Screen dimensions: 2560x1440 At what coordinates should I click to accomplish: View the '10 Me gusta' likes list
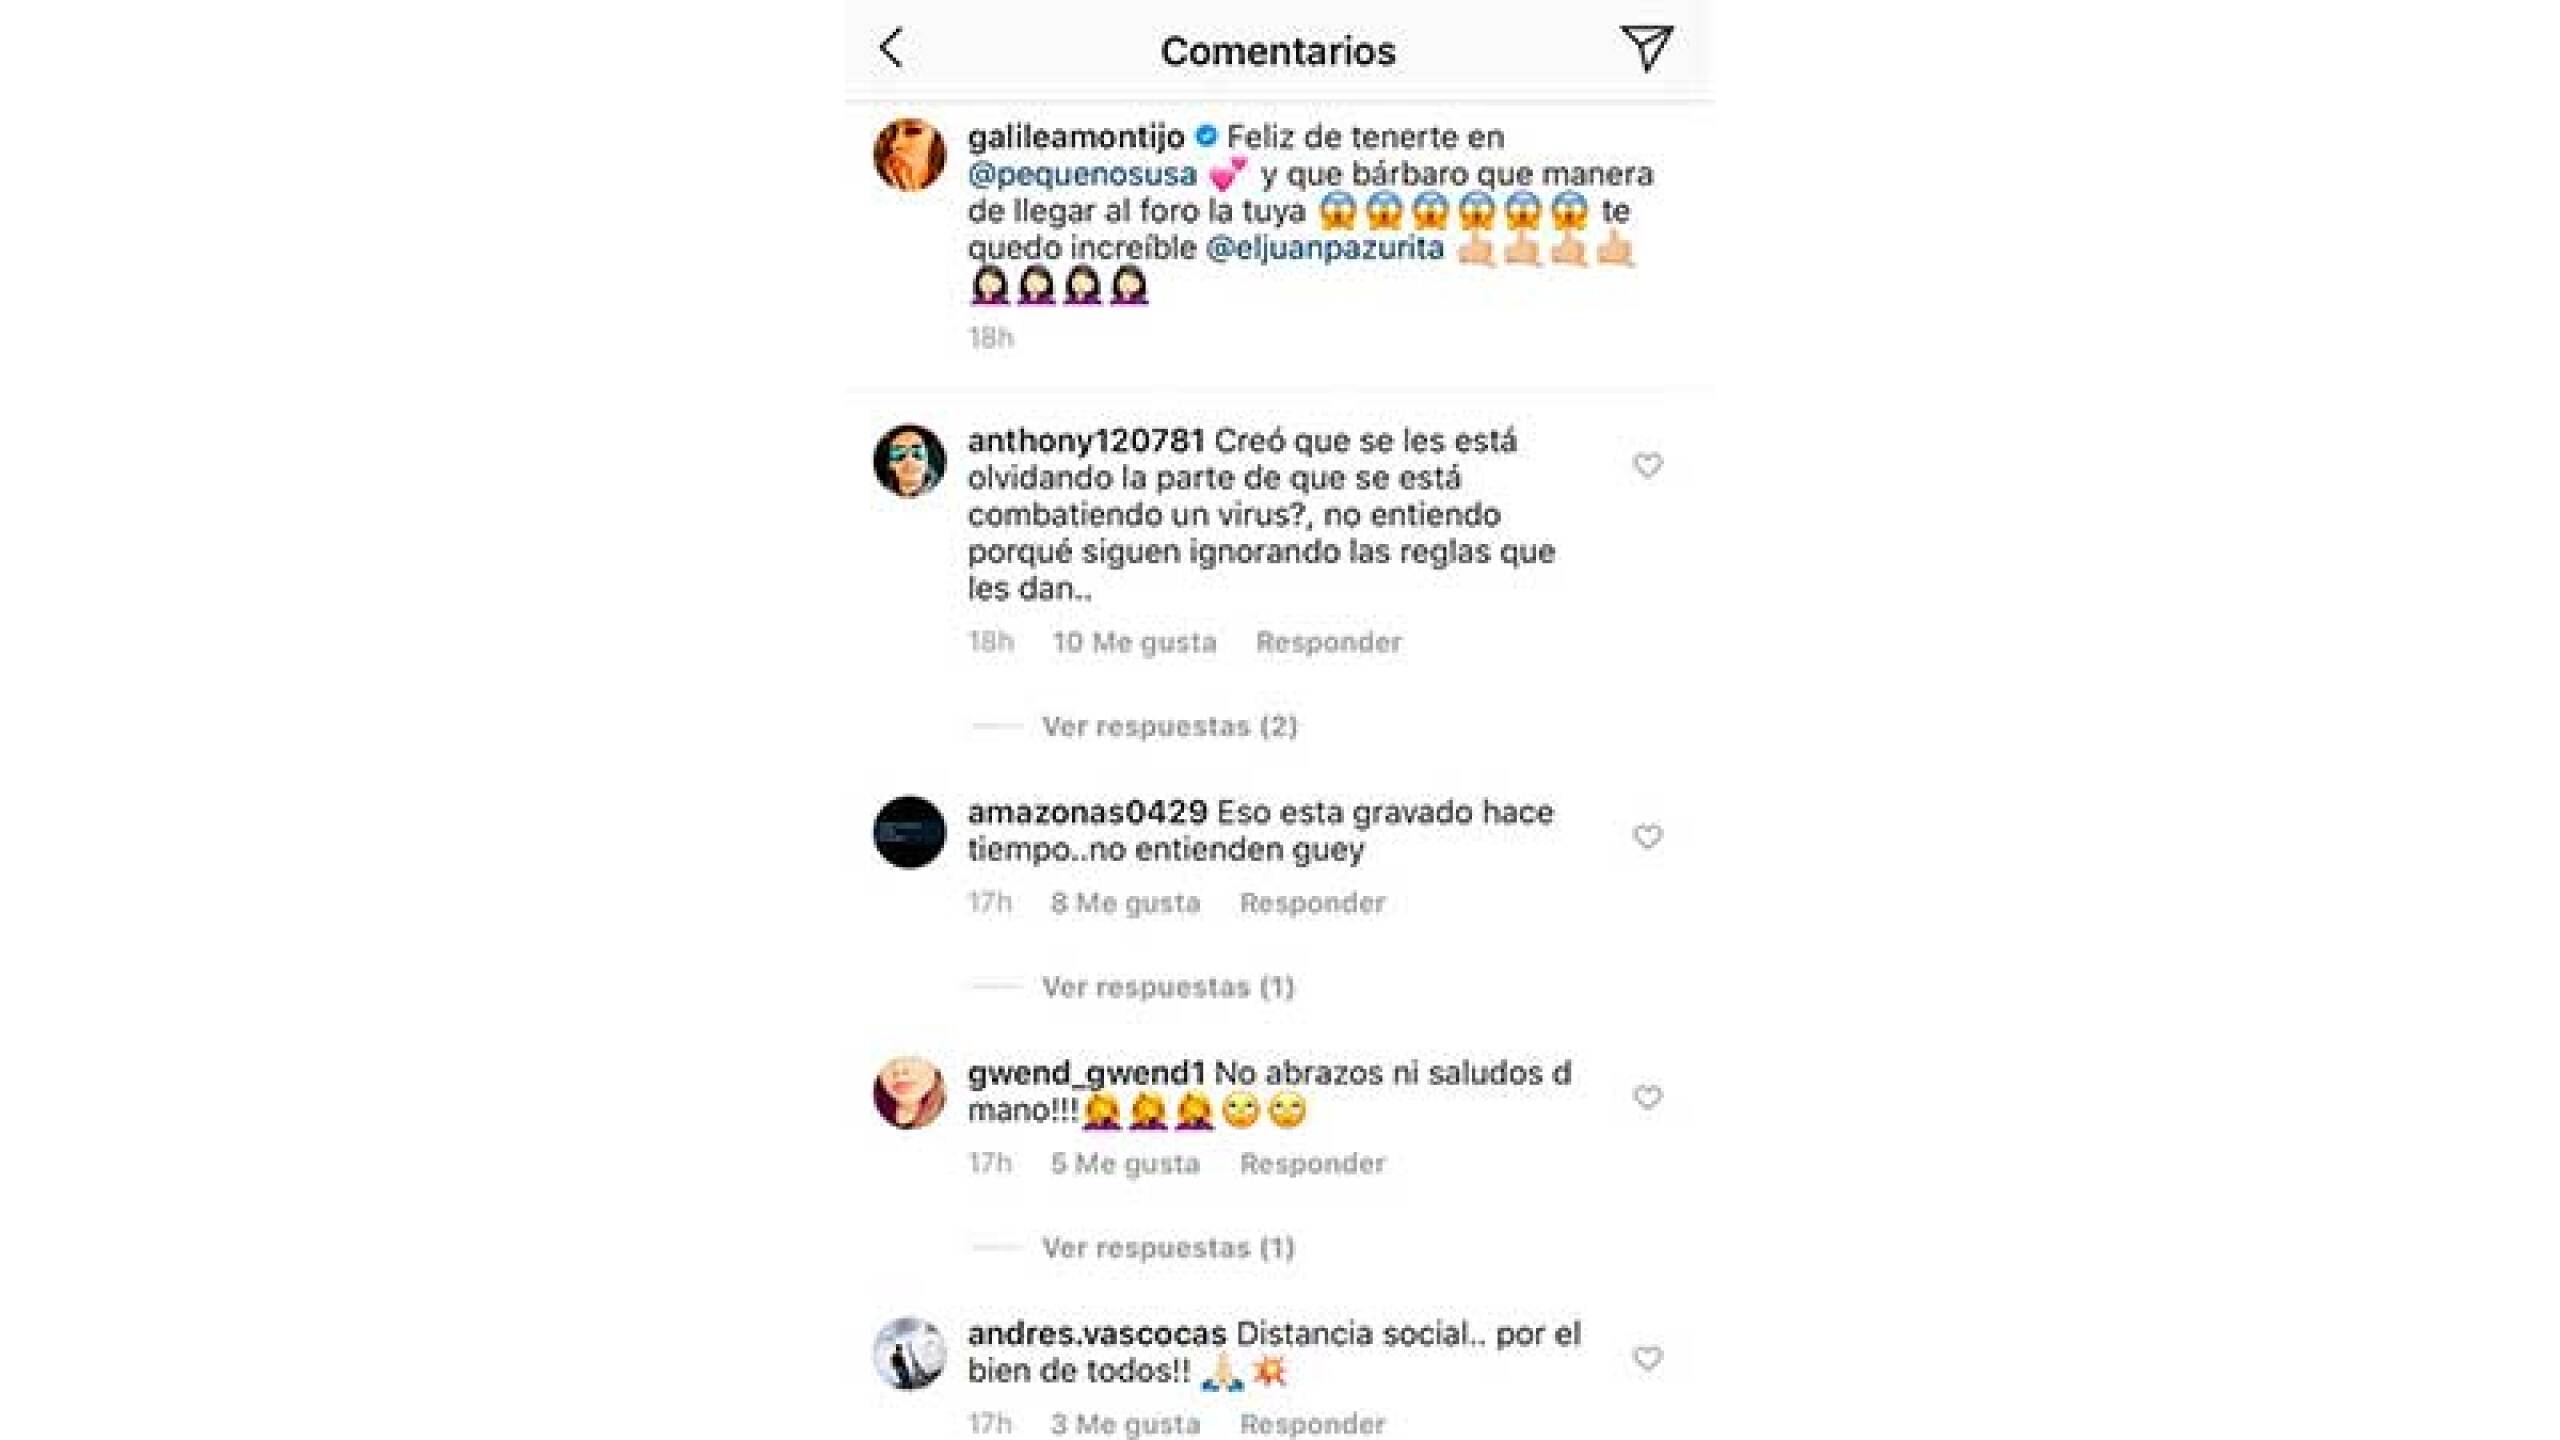coord(1134,642)
